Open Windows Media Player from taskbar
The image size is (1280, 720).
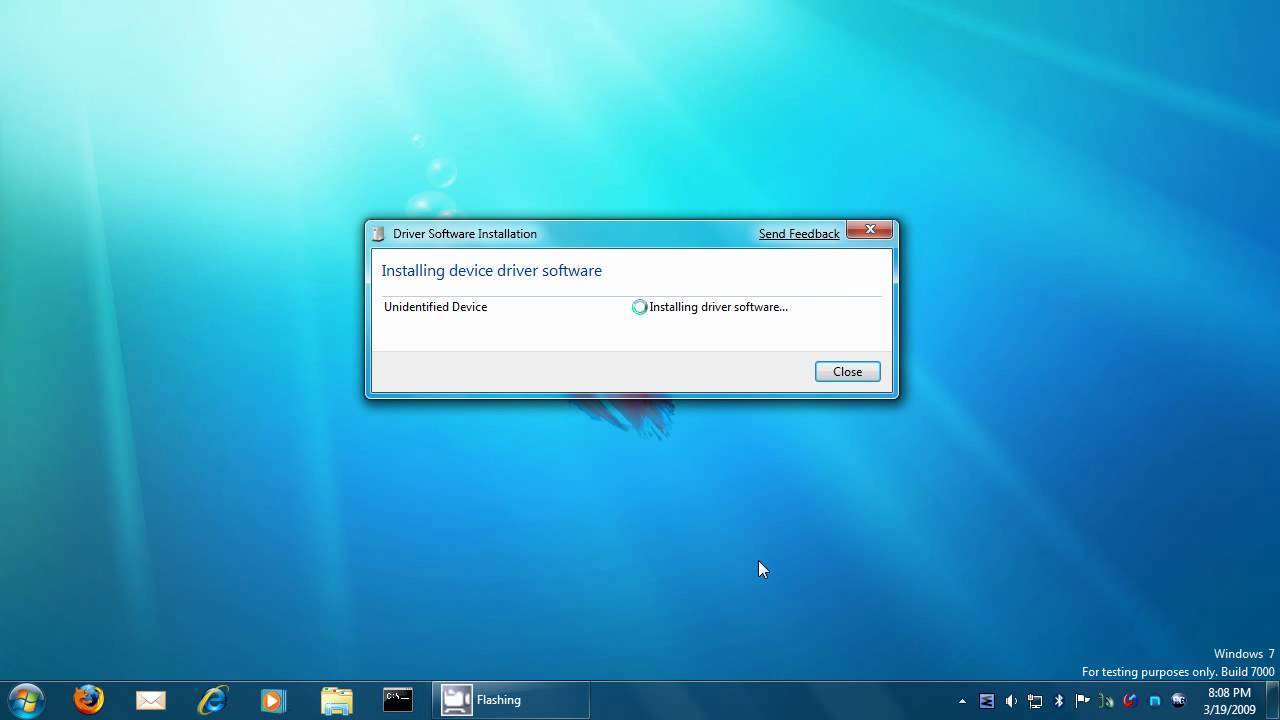(273, 700)
